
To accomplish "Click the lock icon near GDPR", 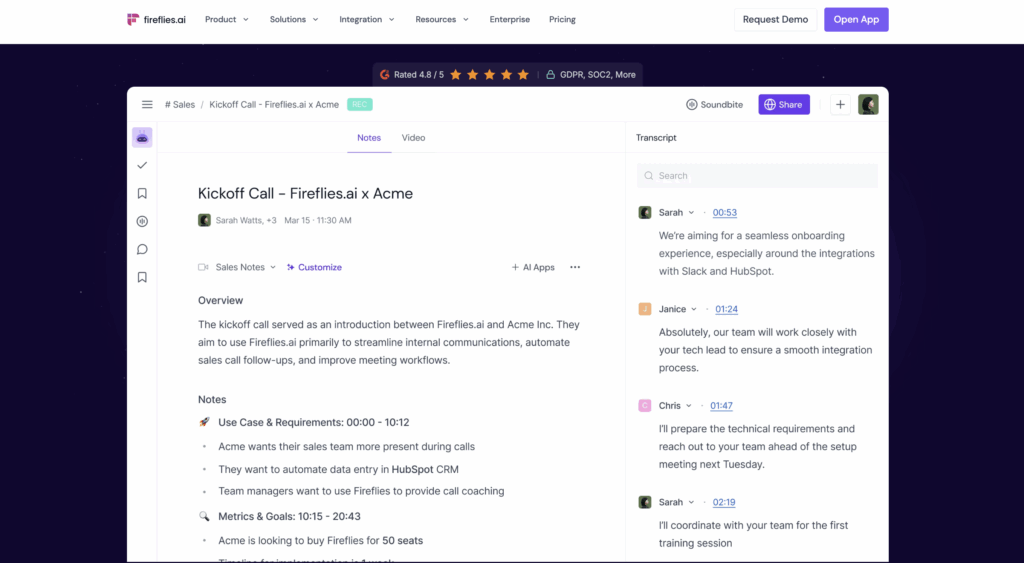I will click(x=551, y=74).
